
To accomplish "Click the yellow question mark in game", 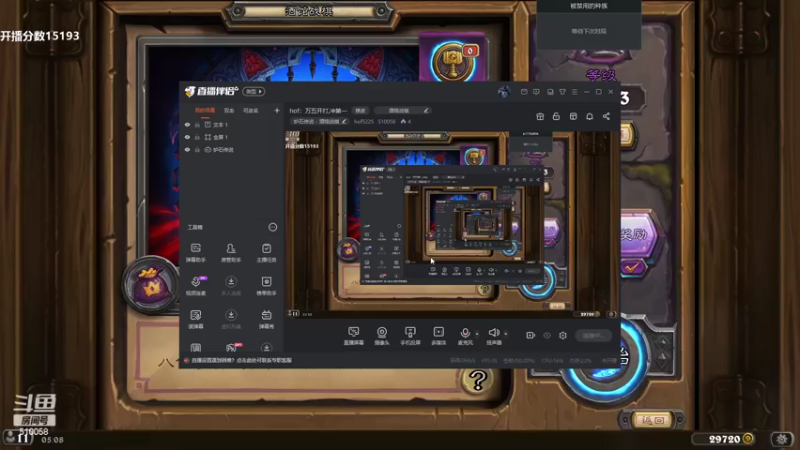I will (x=478, y=381).
